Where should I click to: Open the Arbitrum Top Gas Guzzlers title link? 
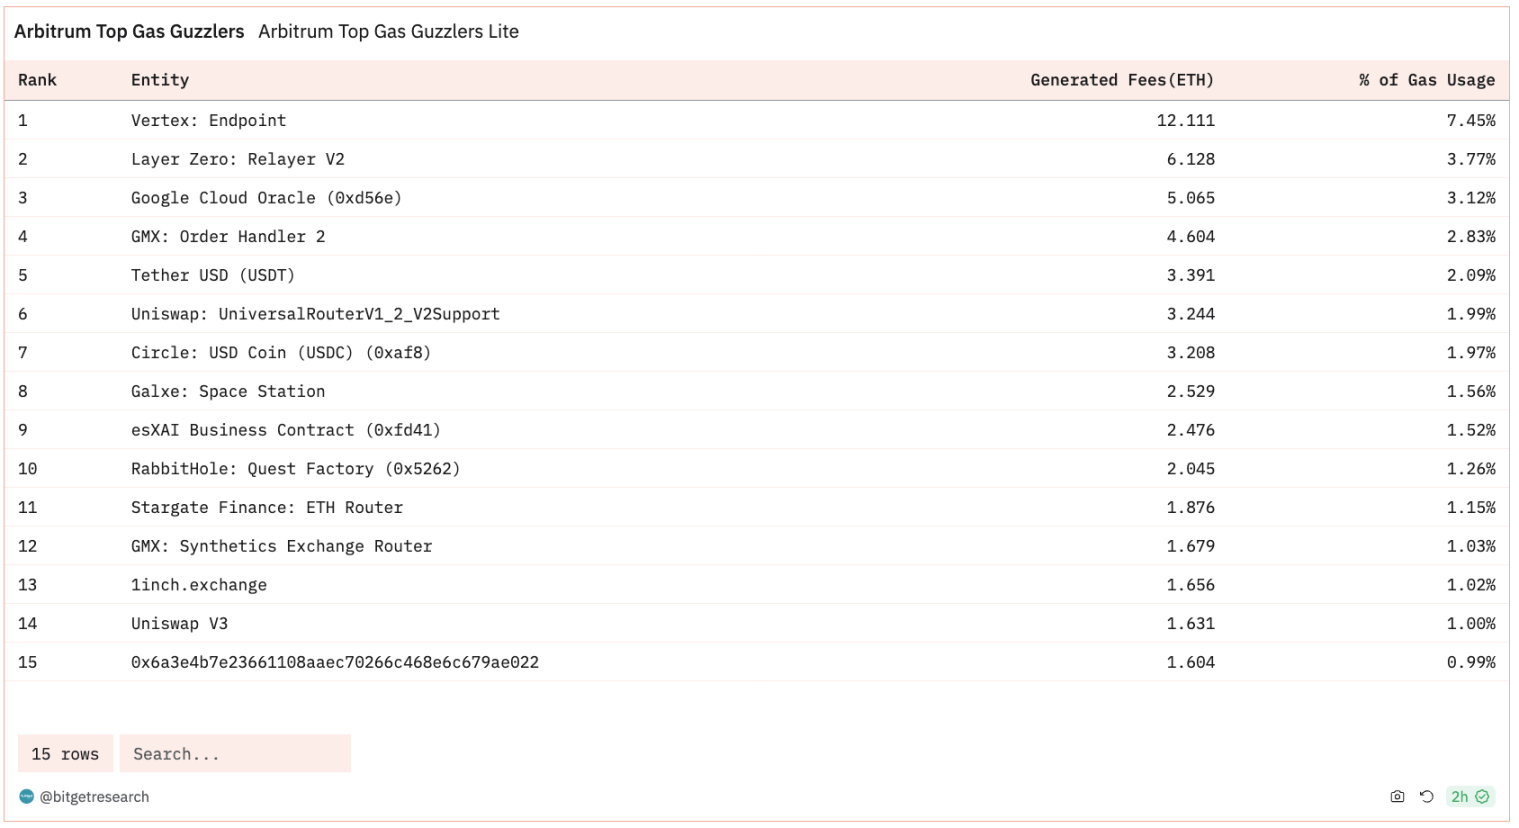coord(129,32)
